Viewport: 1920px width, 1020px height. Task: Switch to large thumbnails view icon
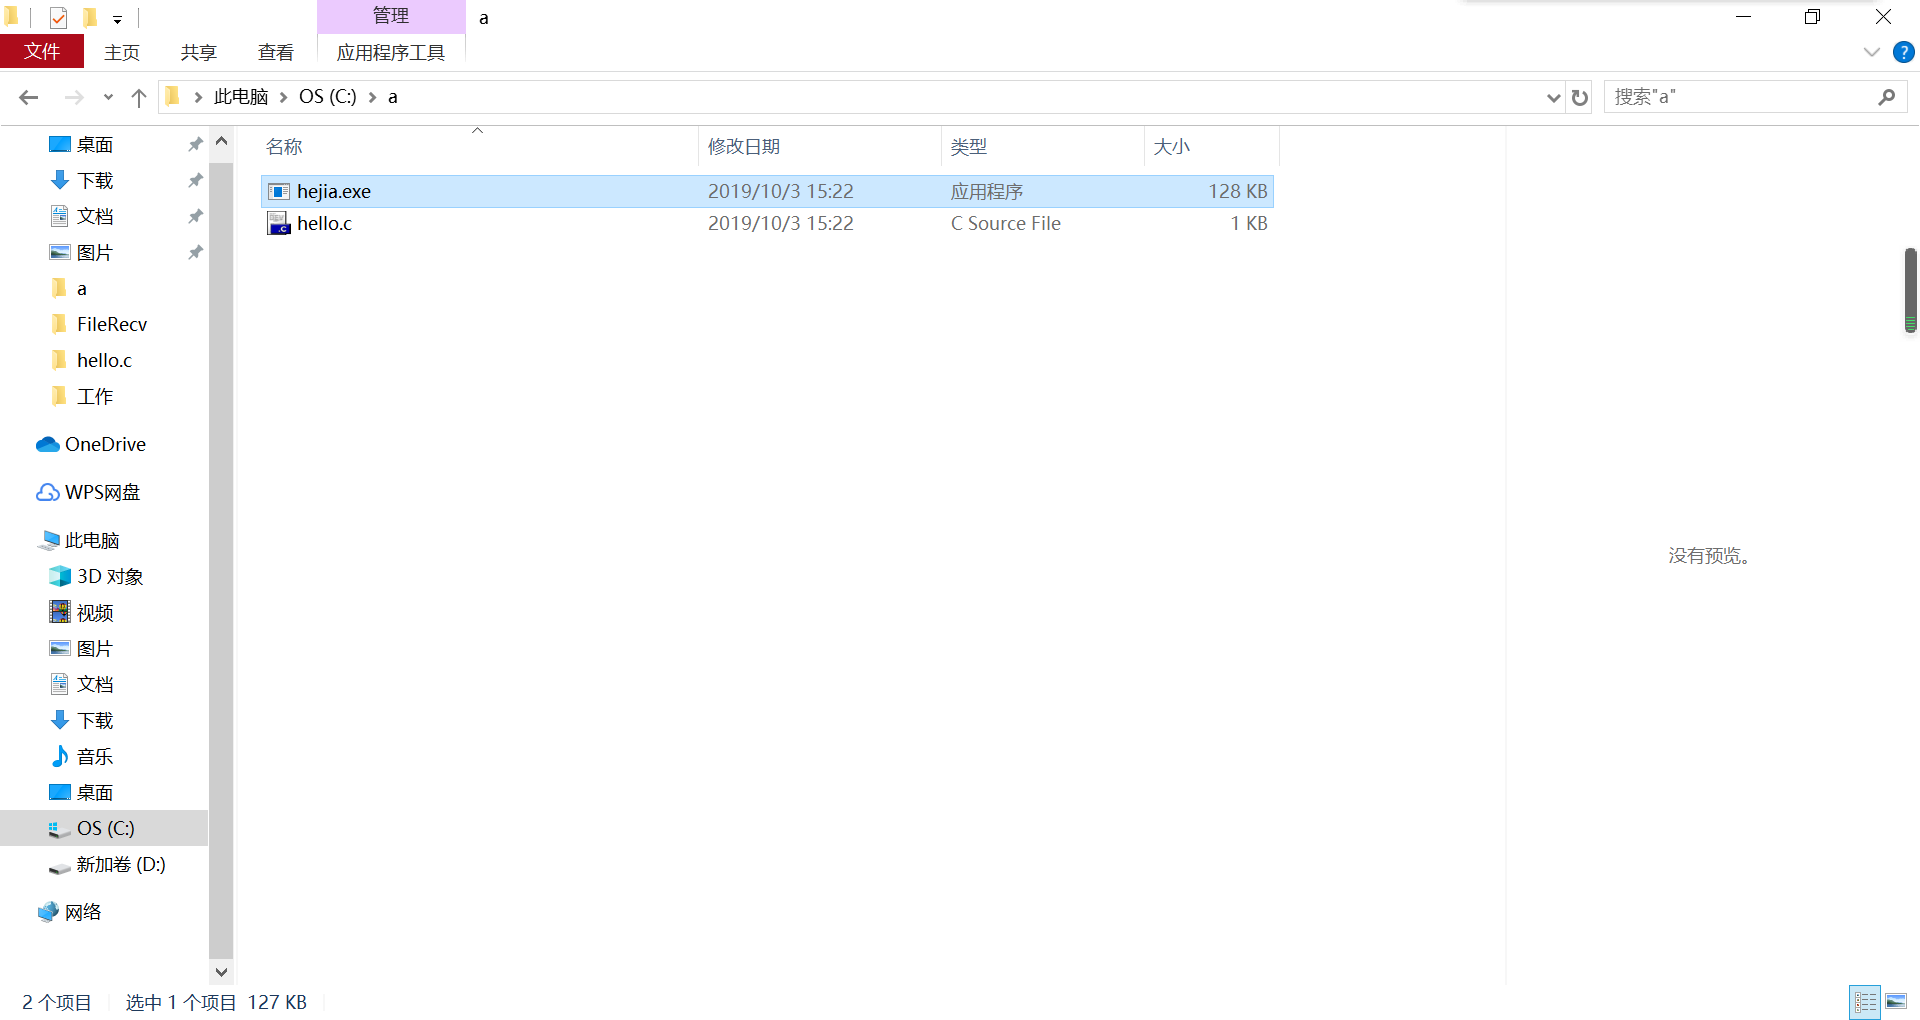[1896, 1001]
